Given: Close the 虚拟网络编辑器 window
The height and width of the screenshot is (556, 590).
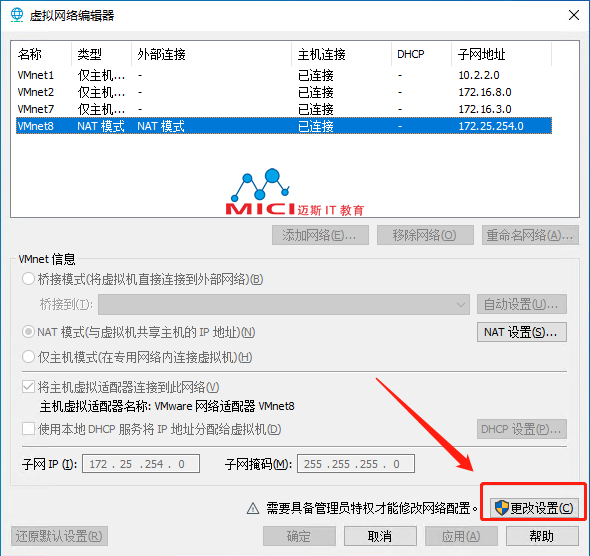Looking at the screenshot, I should click(x=574, y=15).
